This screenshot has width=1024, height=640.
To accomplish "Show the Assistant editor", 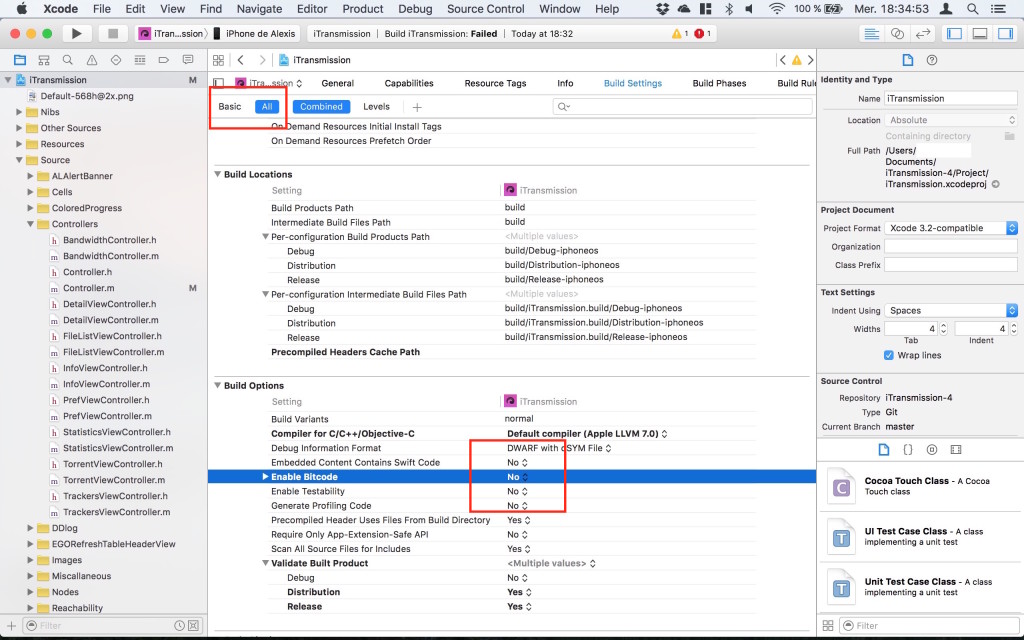I will click(x=897, y=33).
